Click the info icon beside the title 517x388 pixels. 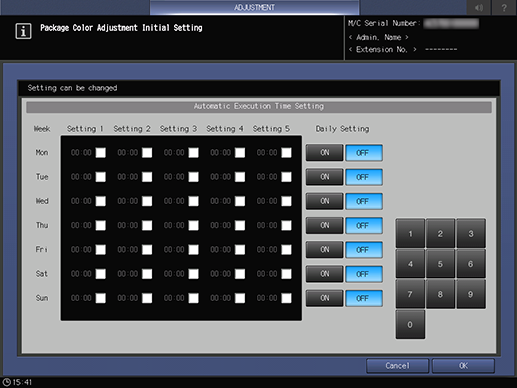[23, 31]
